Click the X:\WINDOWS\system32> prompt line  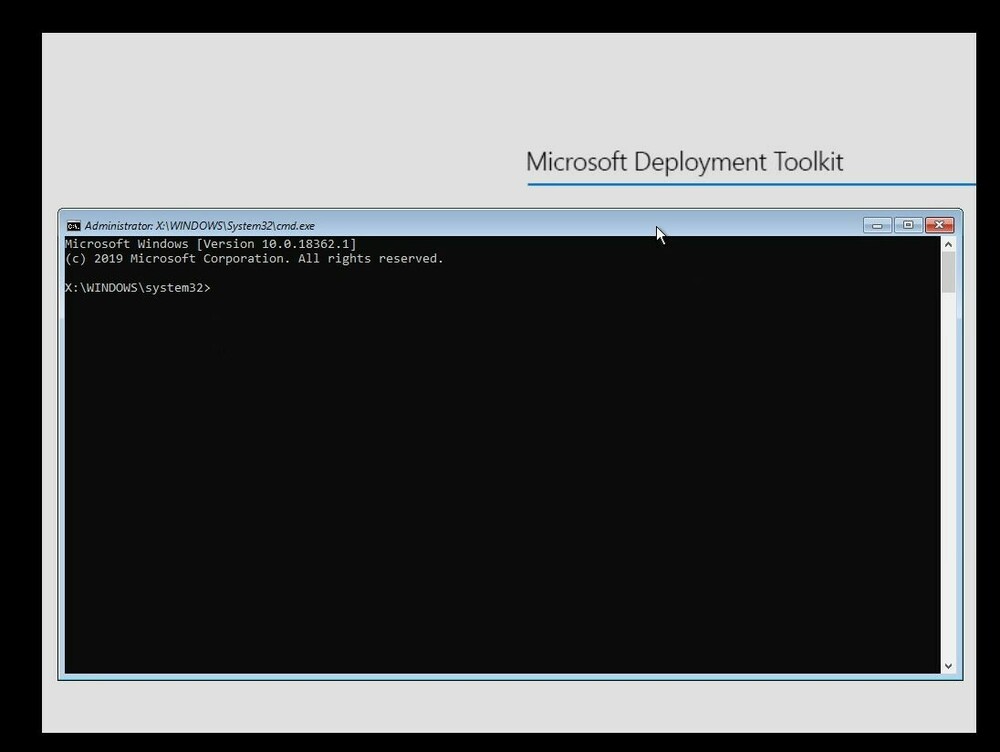click(x=138, y=288)
